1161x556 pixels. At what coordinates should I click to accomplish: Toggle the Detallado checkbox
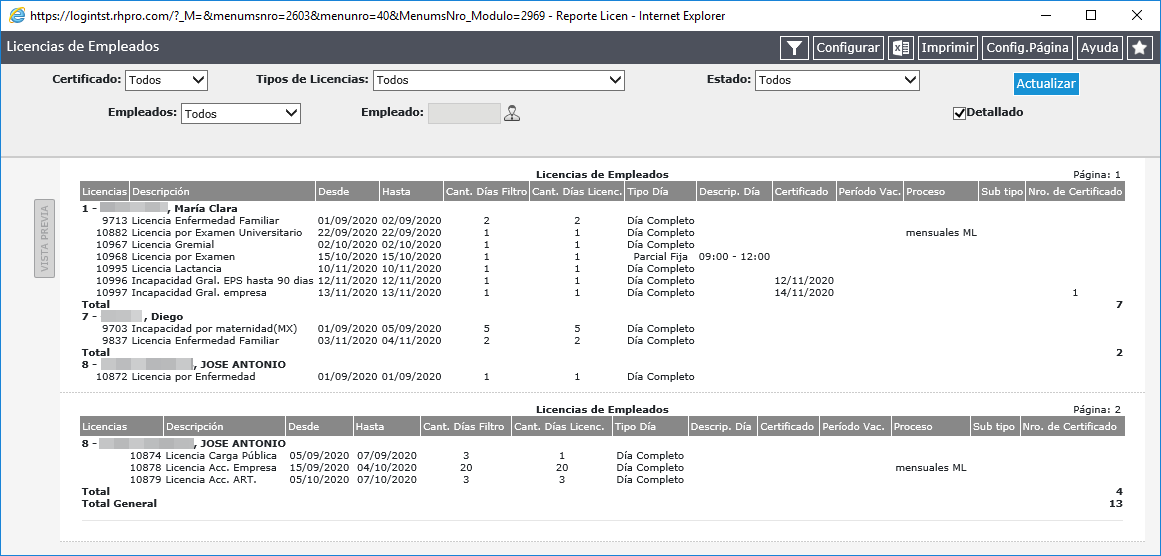point(960,113)
